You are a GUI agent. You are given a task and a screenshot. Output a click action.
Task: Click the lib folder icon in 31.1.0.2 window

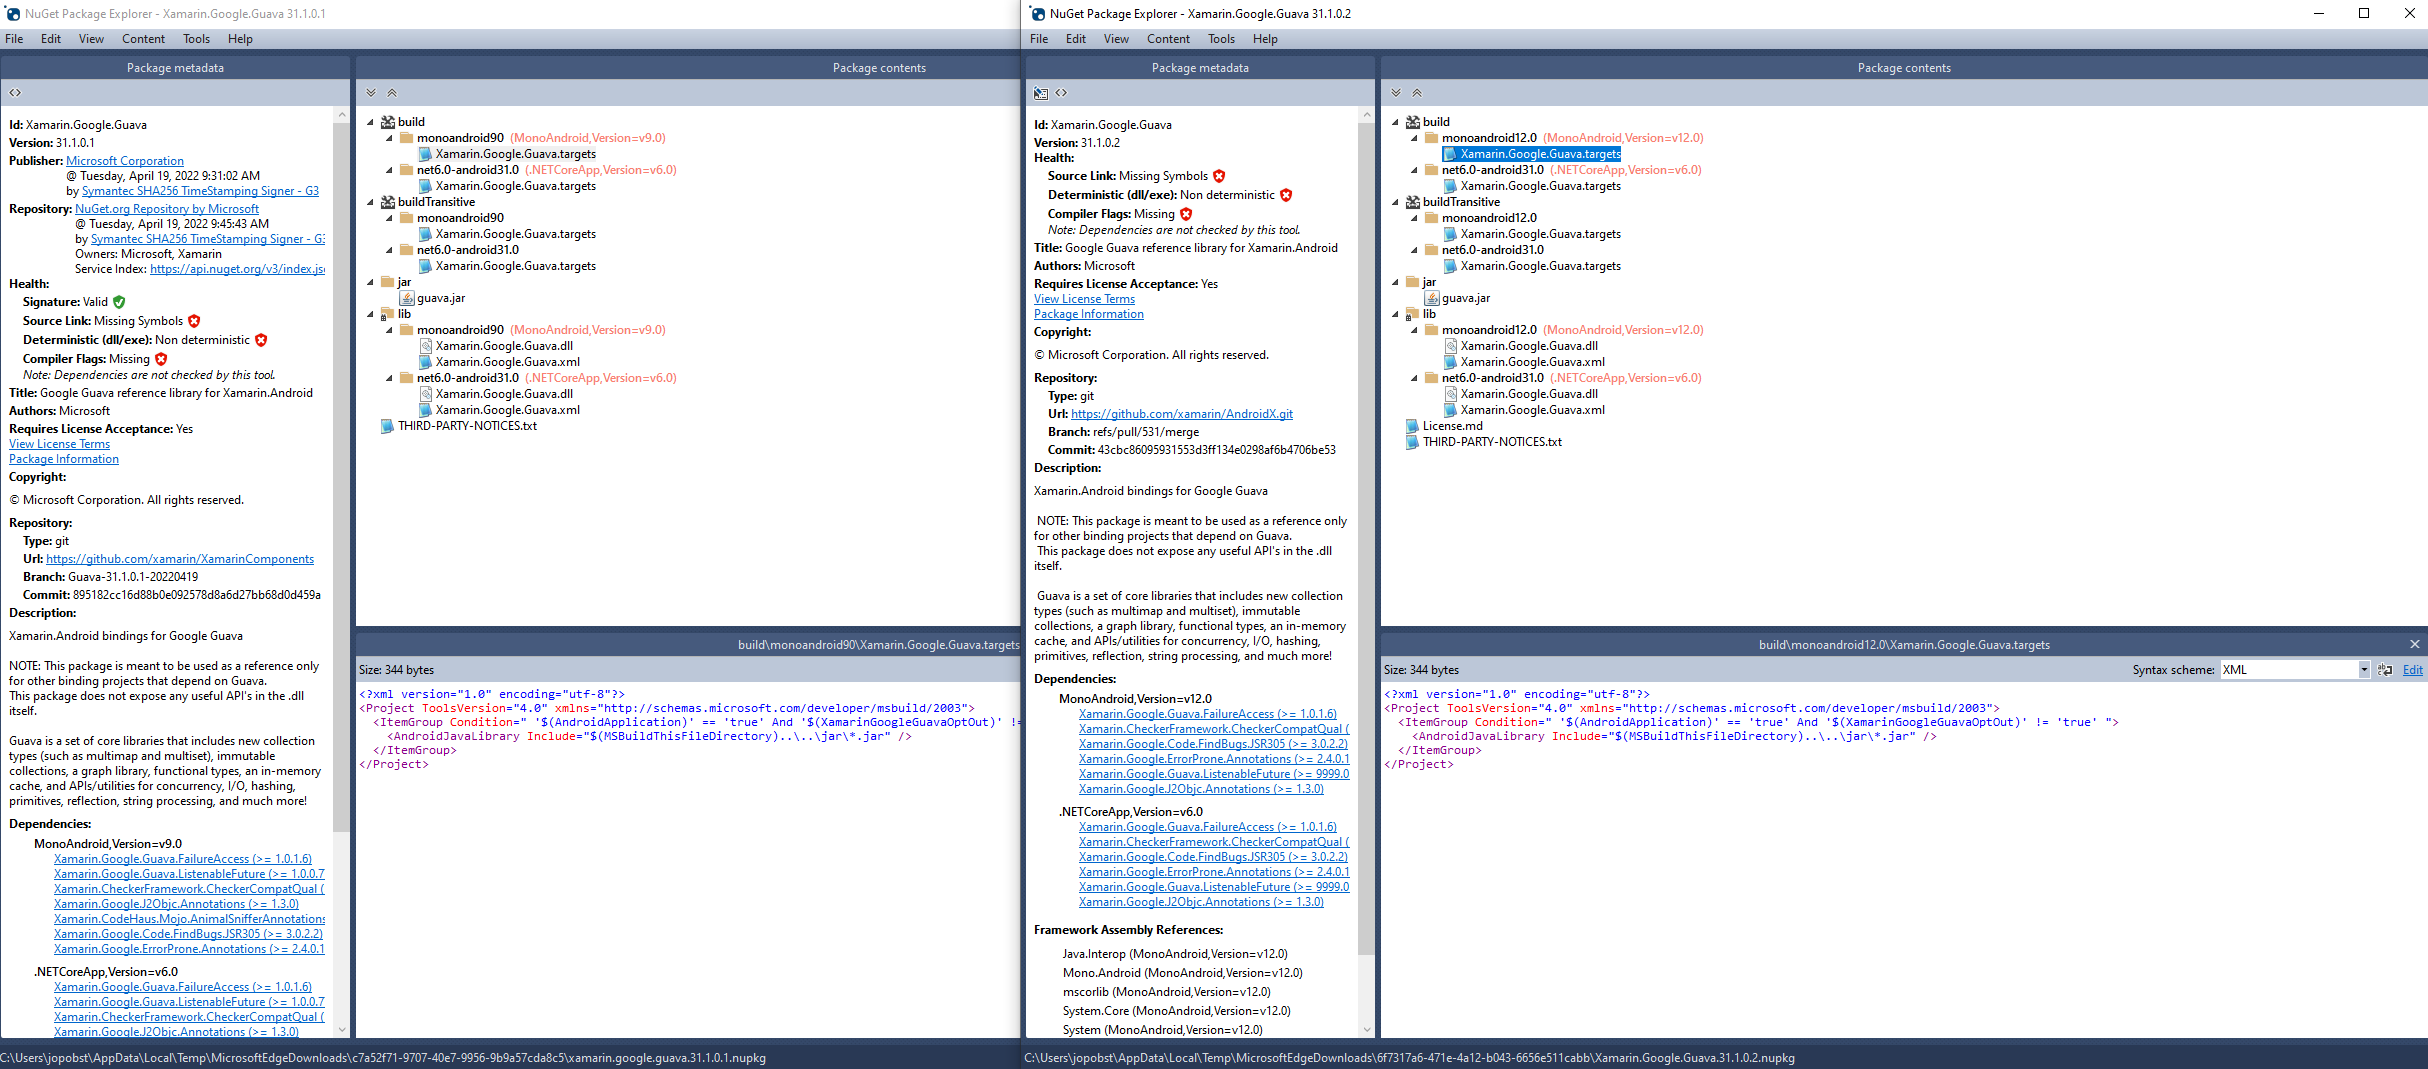(x=1413, y=314)
